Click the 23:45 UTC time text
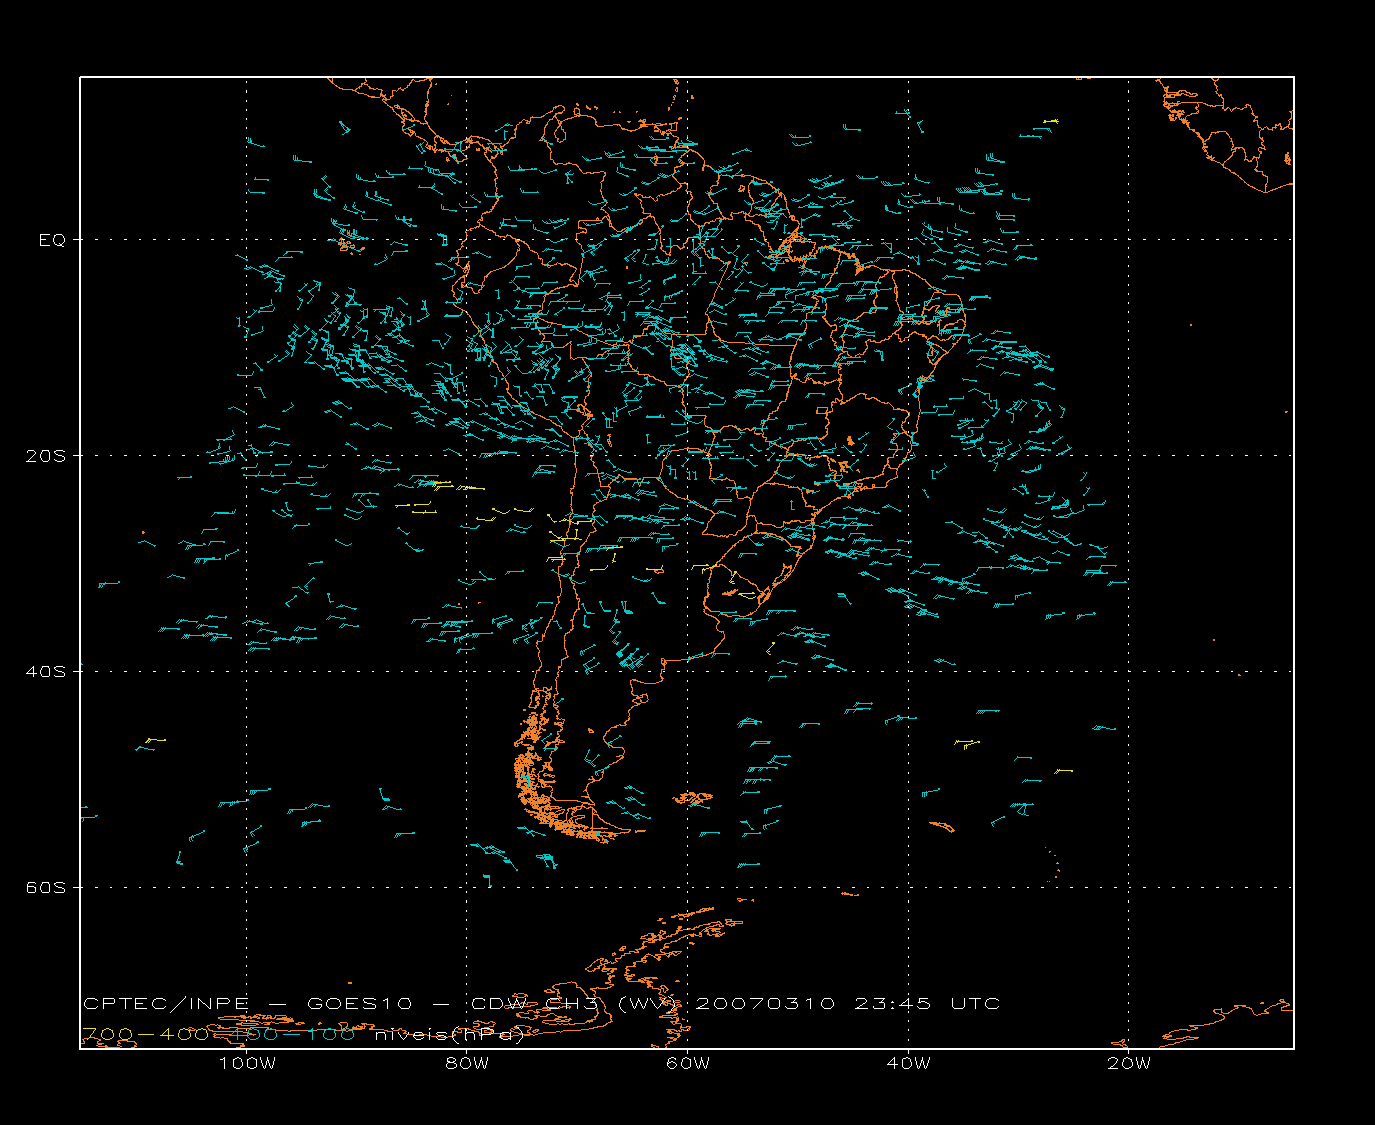1375x1125 pixels. 927,1003
